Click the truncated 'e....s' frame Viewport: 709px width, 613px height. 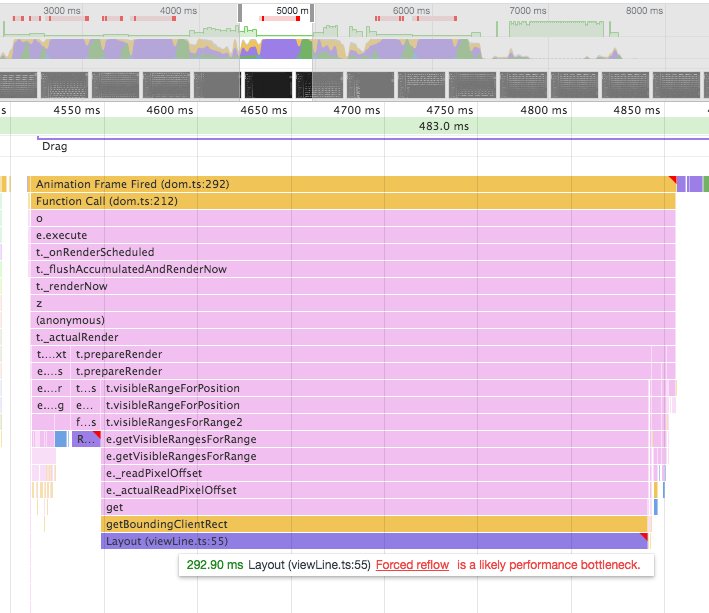(51, 371)
